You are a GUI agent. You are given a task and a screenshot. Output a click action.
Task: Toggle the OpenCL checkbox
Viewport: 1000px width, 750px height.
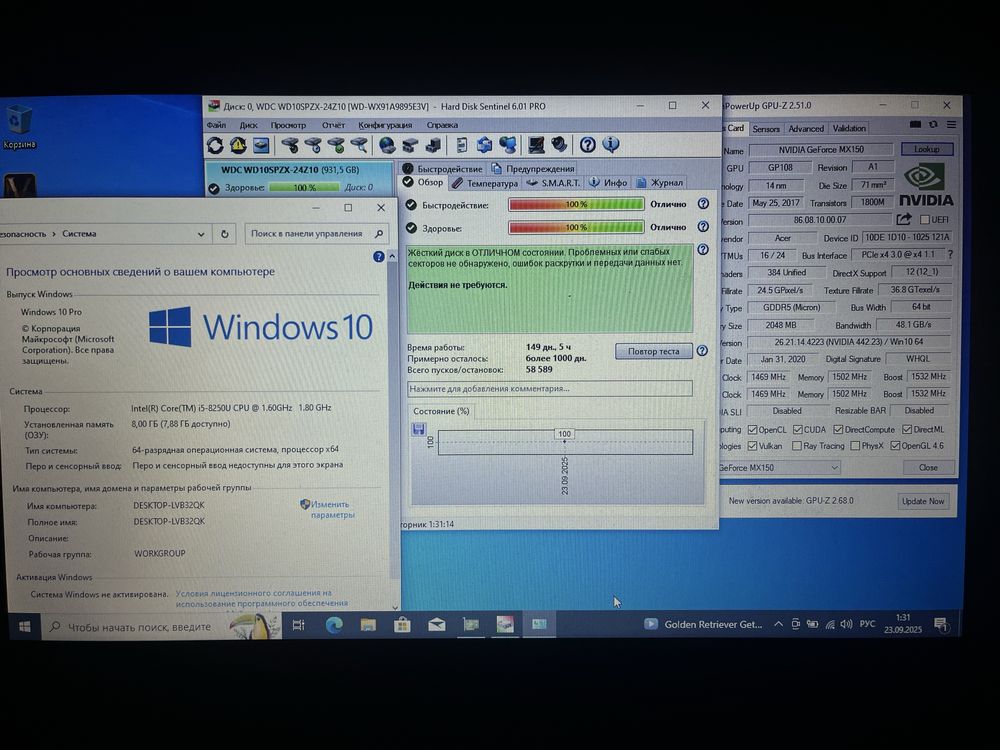(x=753, y=429)
